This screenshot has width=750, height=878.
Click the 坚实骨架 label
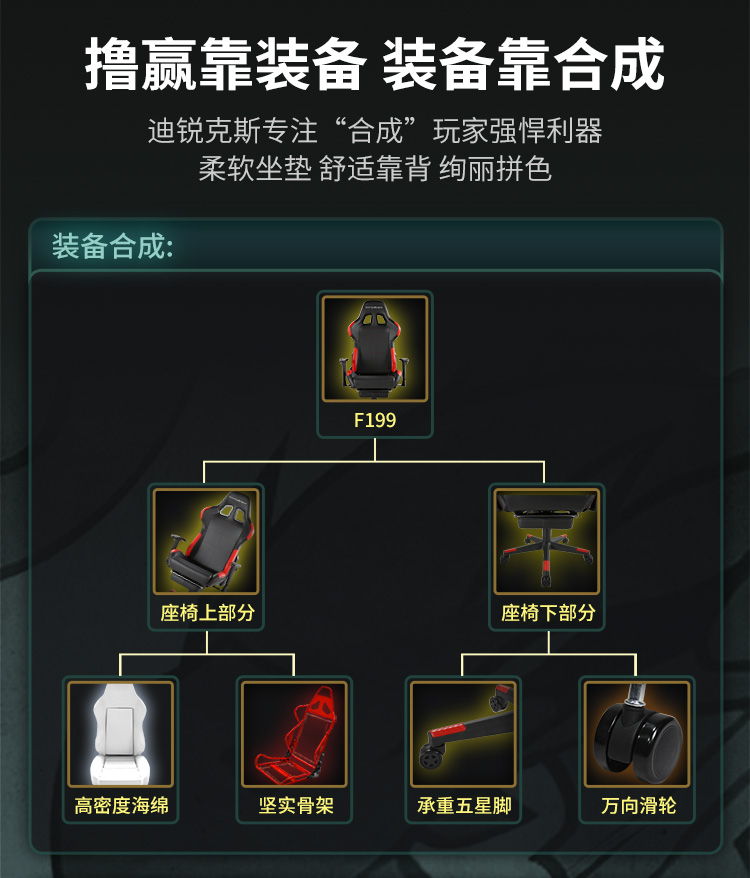(x=296, y=806)
